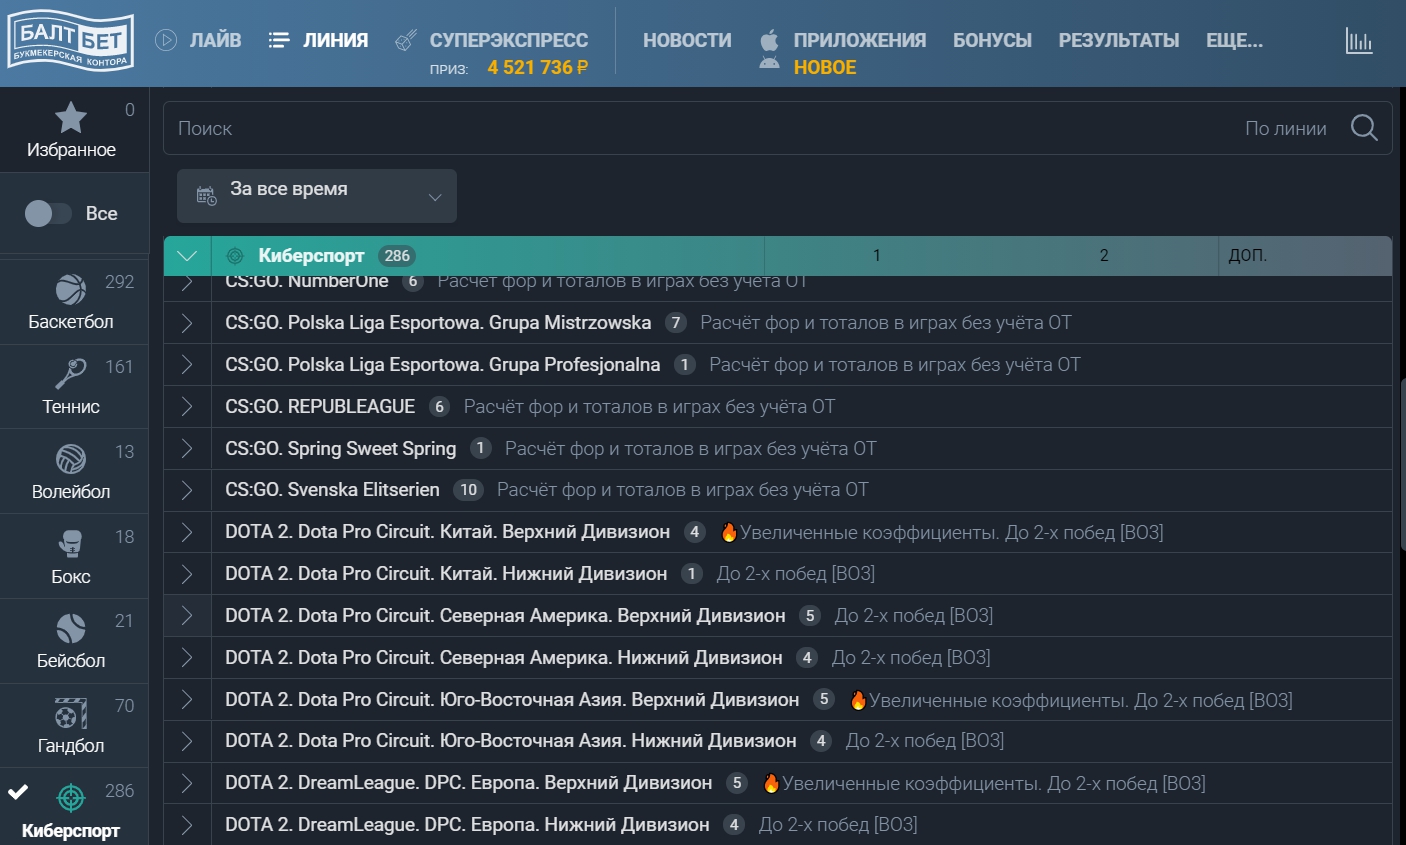
Task: Select the Baseball icon in sidebar
Action: pyautogui.click(x=70, y=628)
